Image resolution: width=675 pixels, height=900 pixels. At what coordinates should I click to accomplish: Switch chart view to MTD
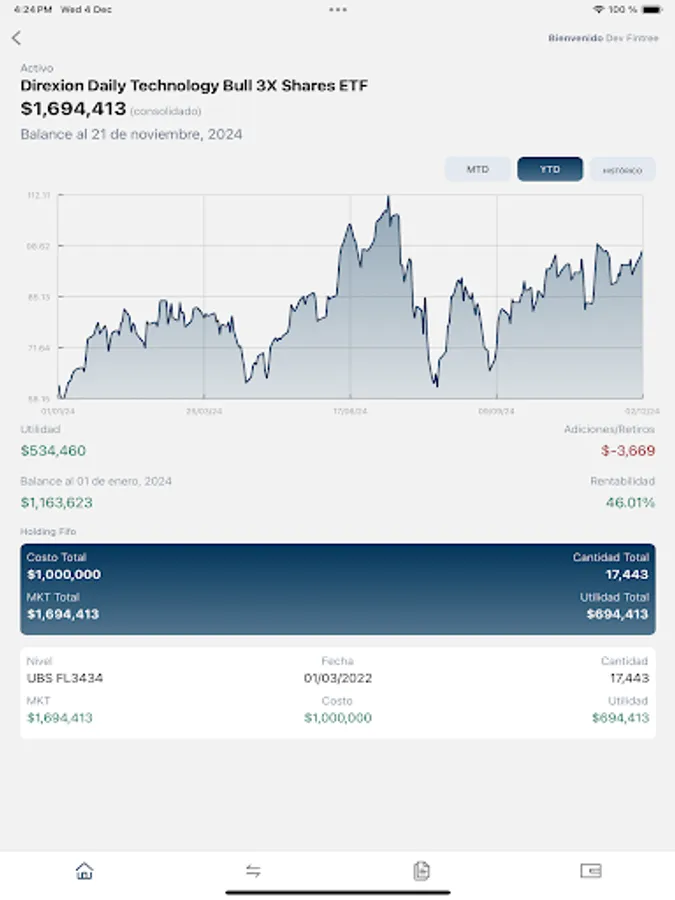pos(477,169)
